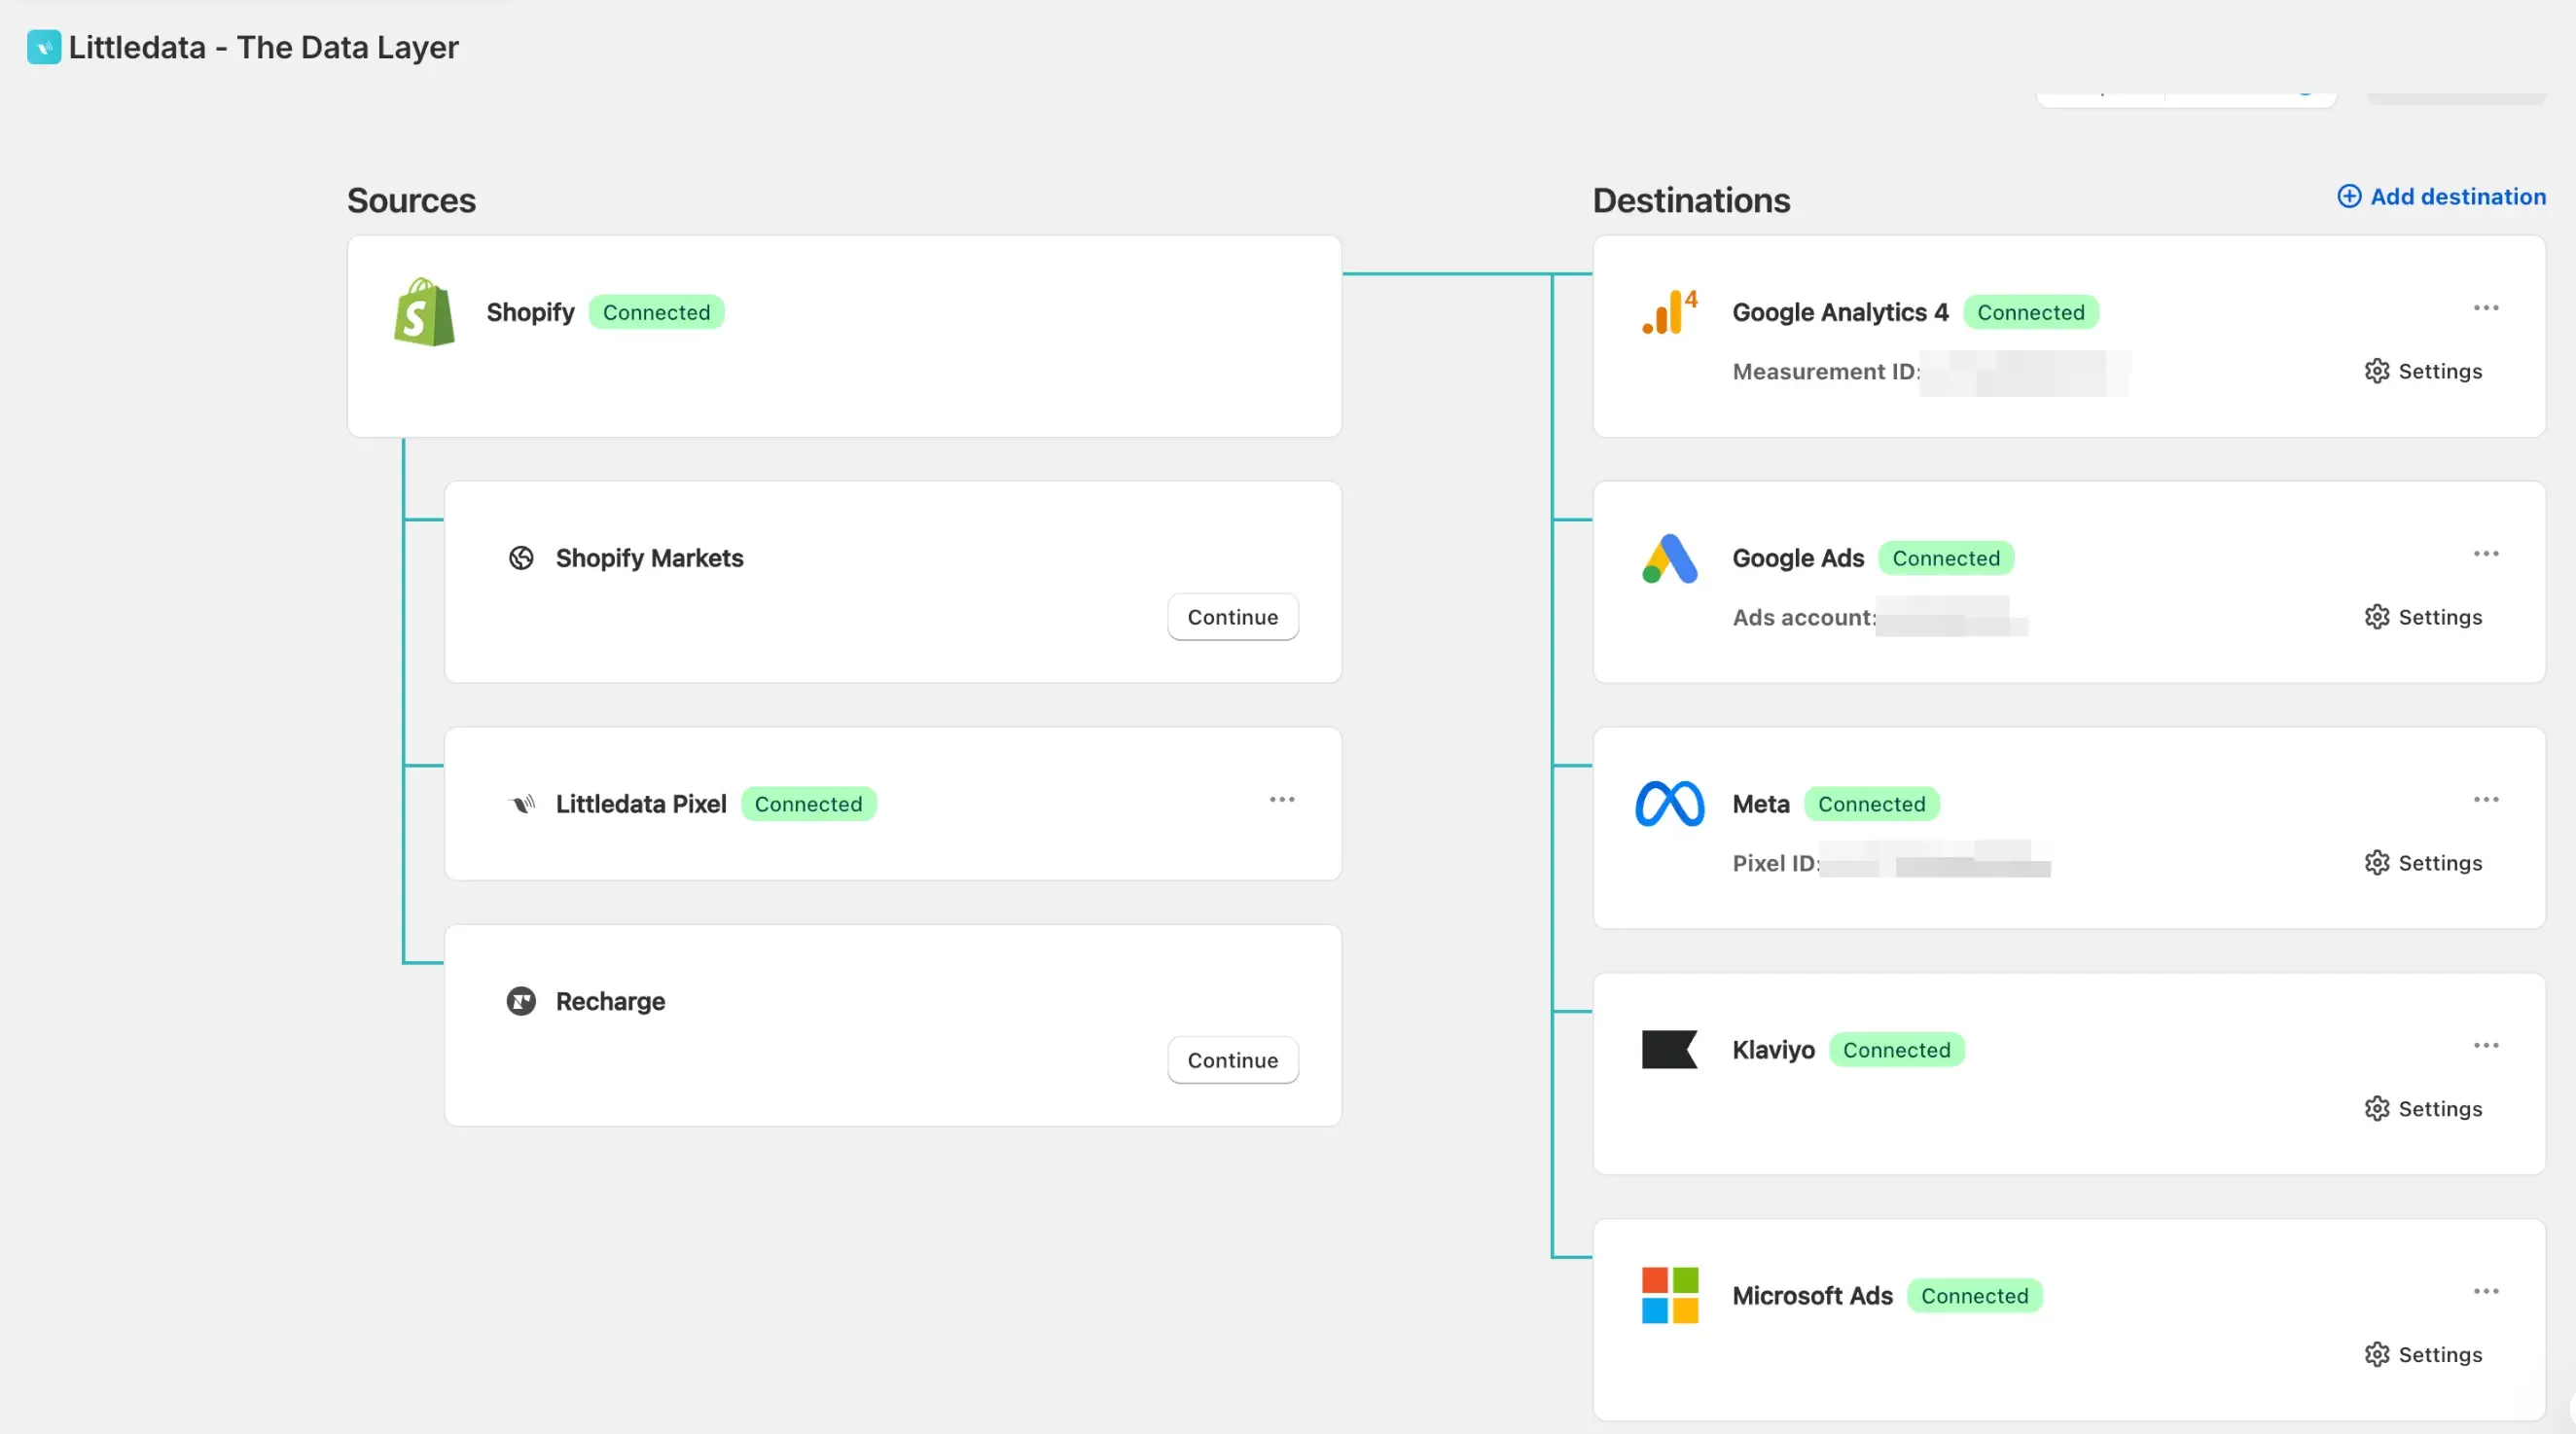Open the three-dot menu for Littledata Pixel
The width and height of the screenshot is (2576, 1434).
point(1282,799)
